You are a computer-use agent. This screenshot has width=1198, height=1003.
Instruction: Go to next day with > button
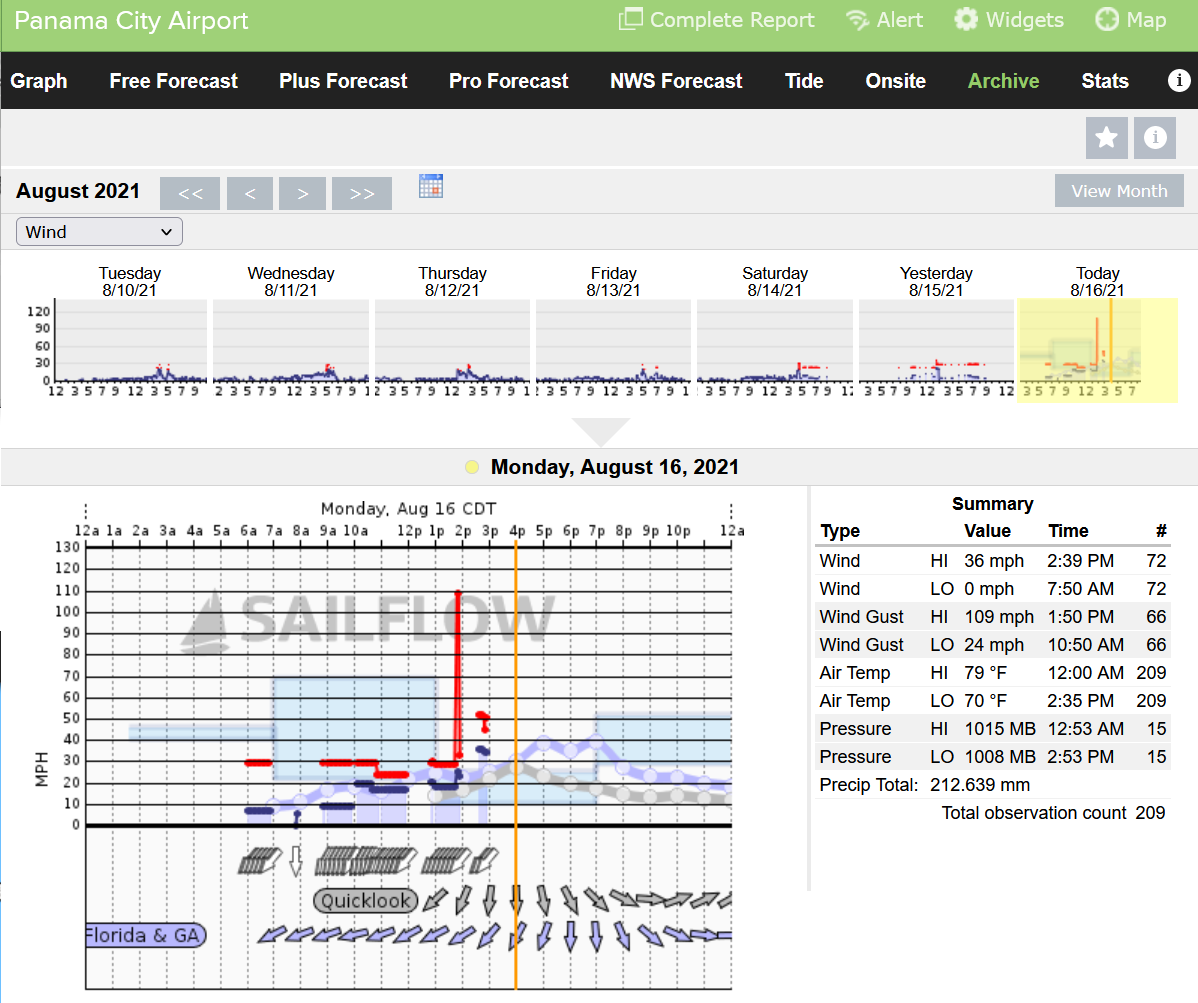pyautogui.click(x=303, y=193)
